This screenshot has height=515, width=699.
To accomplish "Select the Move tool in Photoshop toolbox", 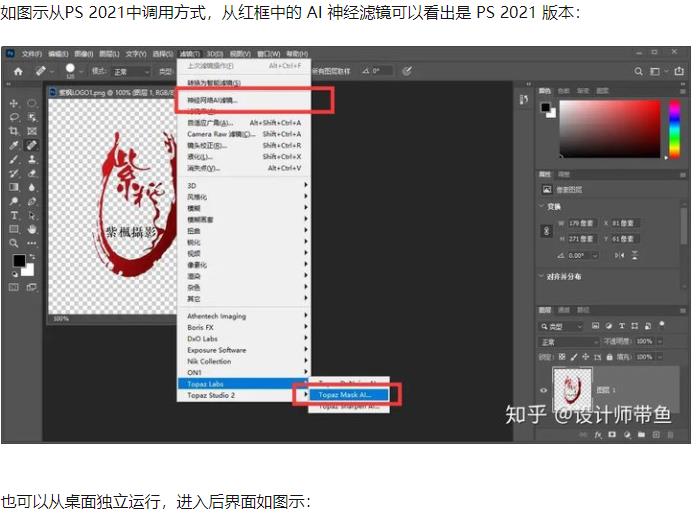I will tap(14, 103).
